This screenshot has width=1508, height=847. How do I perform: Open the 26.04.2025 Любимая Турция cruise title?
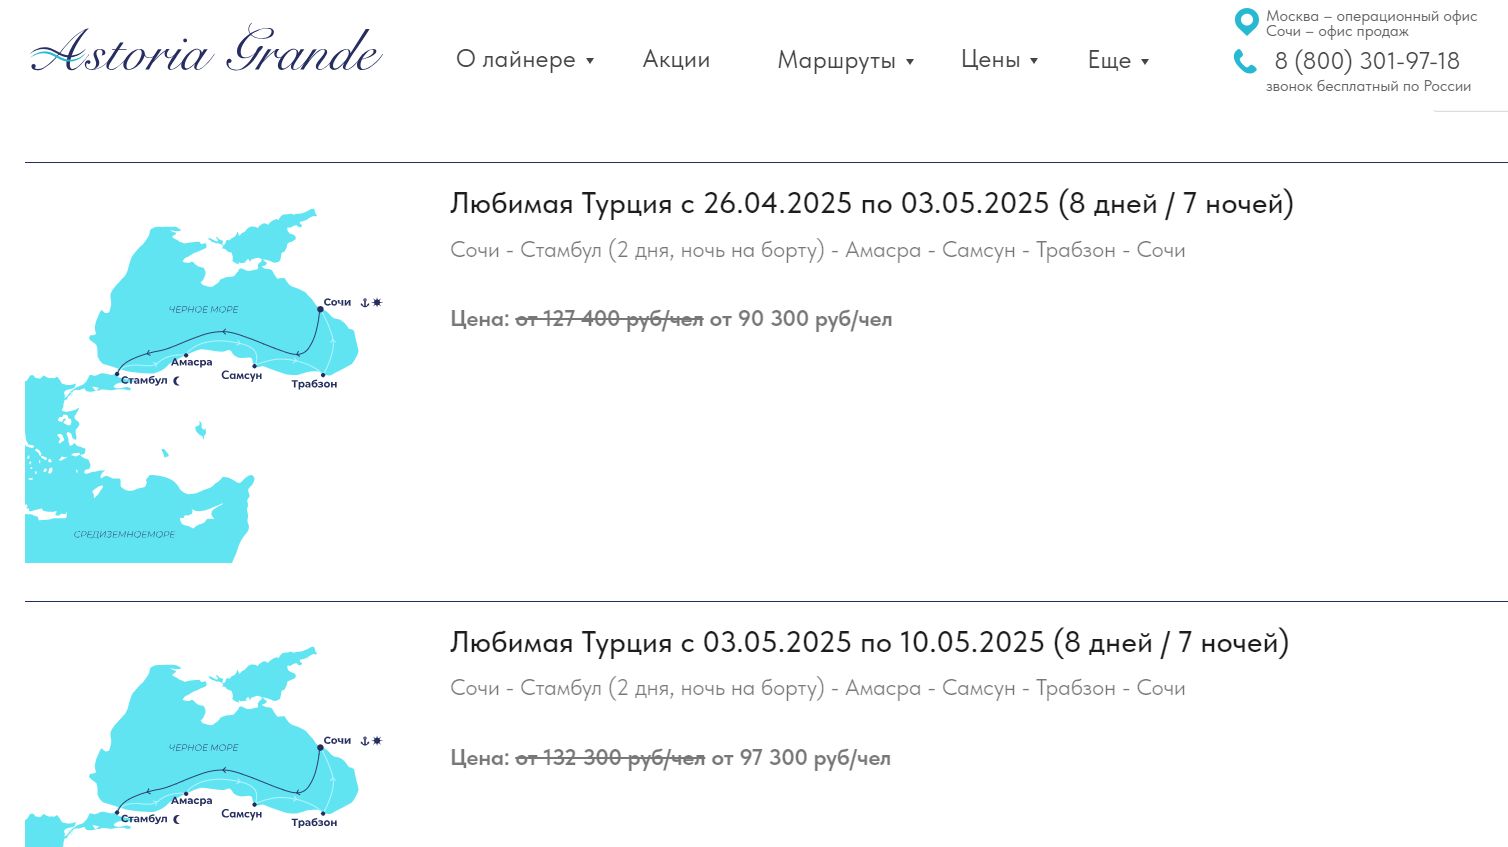(x=871, y=204)
